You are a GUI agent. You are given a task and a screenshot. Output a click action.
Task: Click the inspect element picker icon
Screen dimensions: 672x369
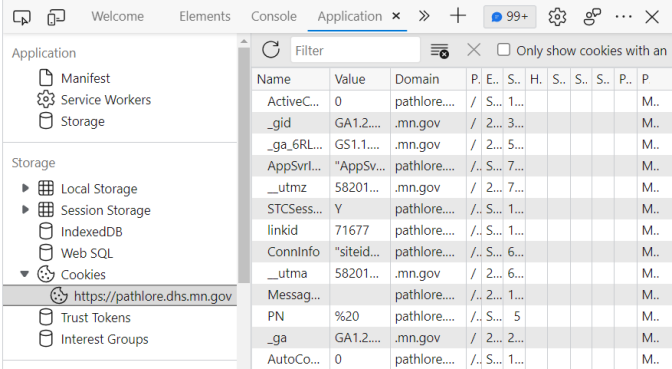[x=22, y=17]
